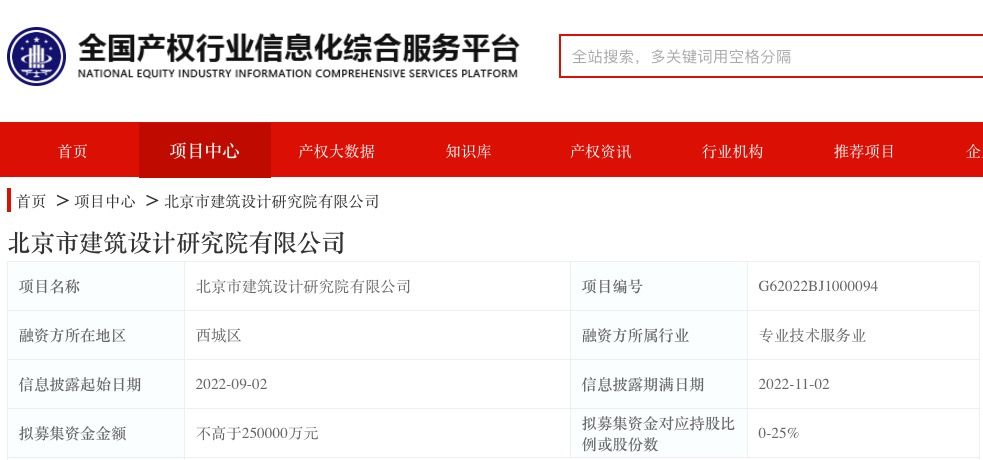
Task: Select the 项目编号 label cell
Action: (659, 286)
